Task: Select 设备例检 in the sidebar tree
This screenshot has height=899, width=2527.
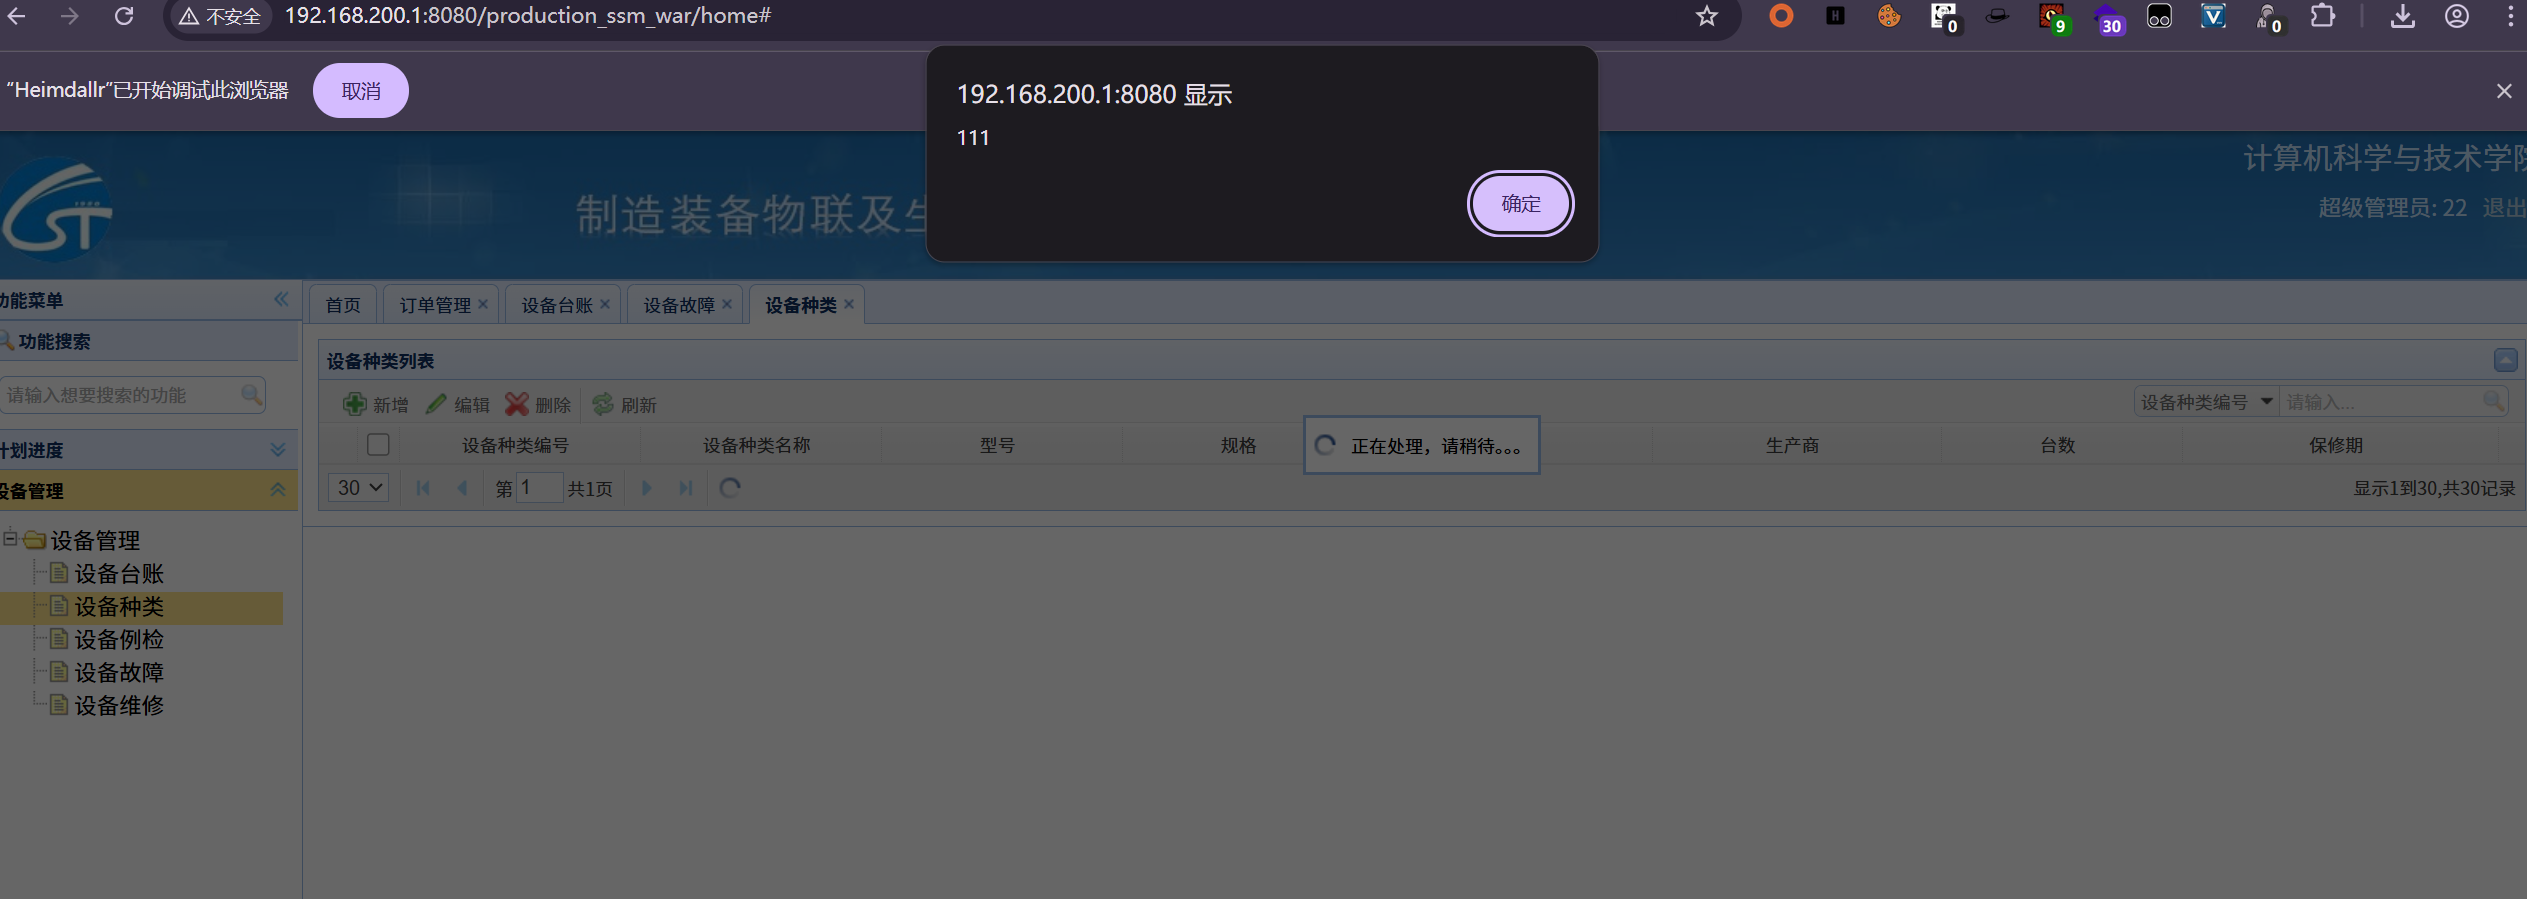Action: click(x=119, y=640)
